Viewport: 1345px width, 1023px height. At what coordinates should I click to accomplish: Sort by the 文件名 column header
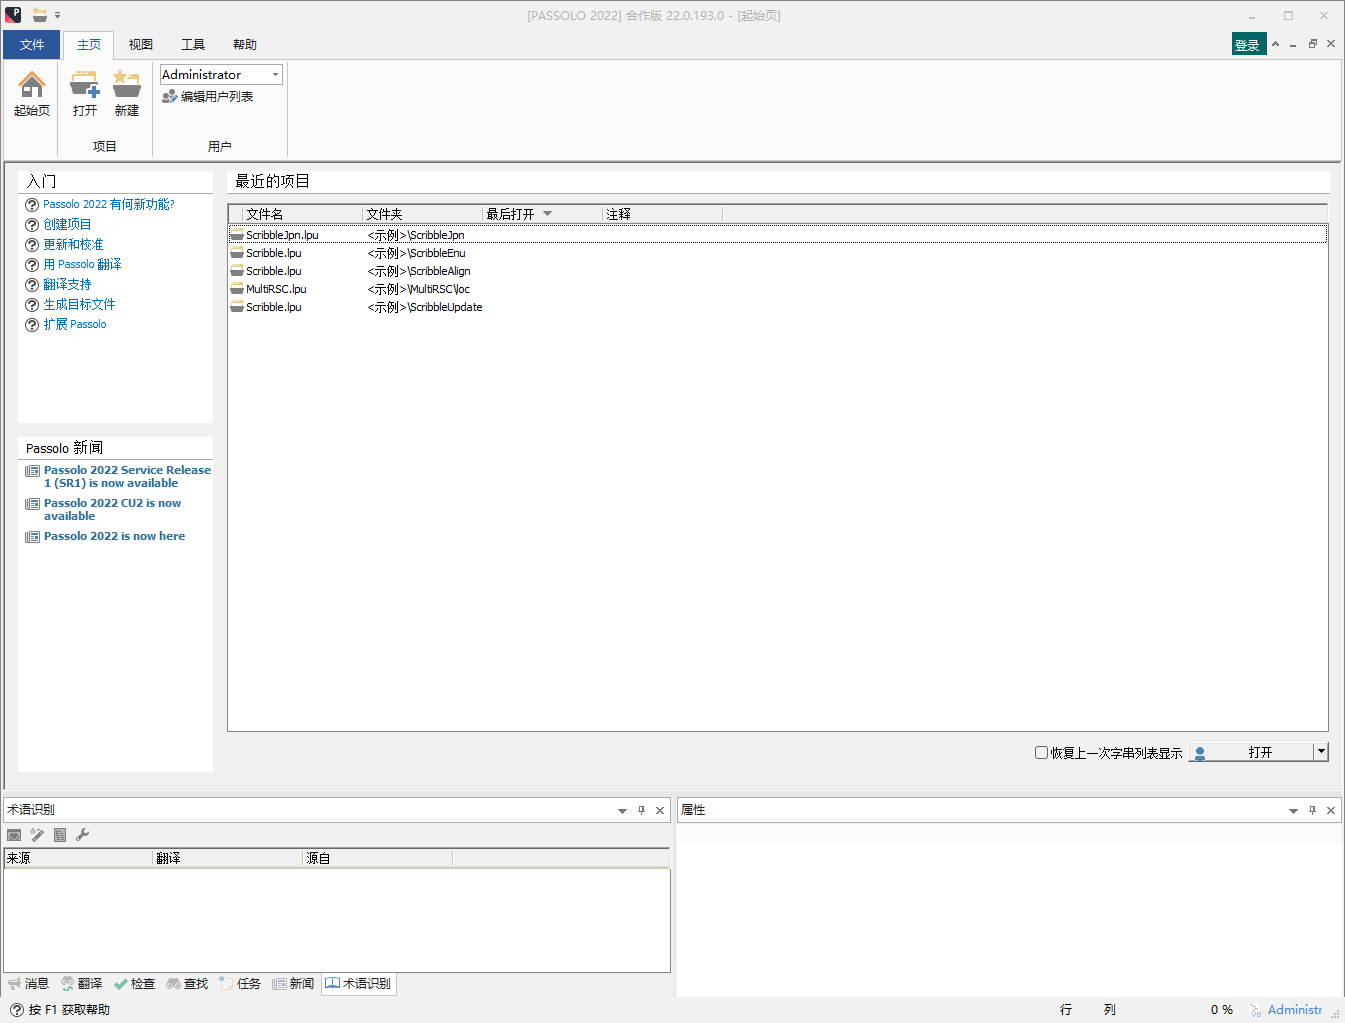[x=302, y=214]
